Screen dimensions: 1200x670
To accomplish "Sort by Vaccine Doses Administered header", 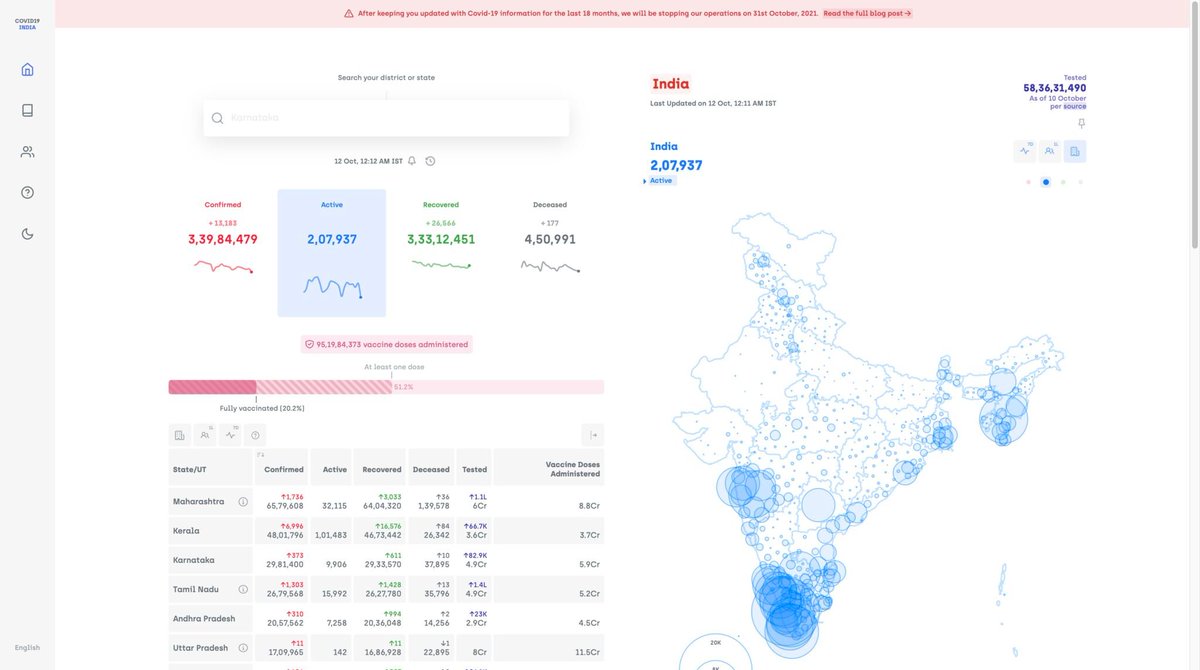I will [549, 467].
